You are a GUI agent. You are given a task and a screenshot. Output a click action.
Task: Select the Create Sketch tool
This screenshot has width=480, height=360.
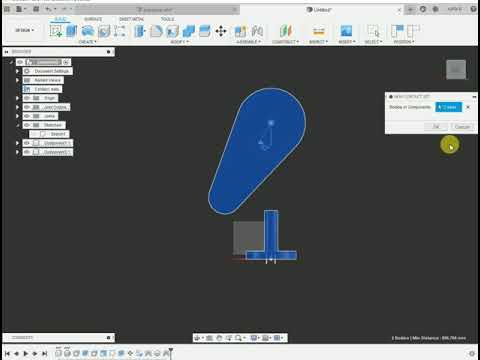coord(55,31)
